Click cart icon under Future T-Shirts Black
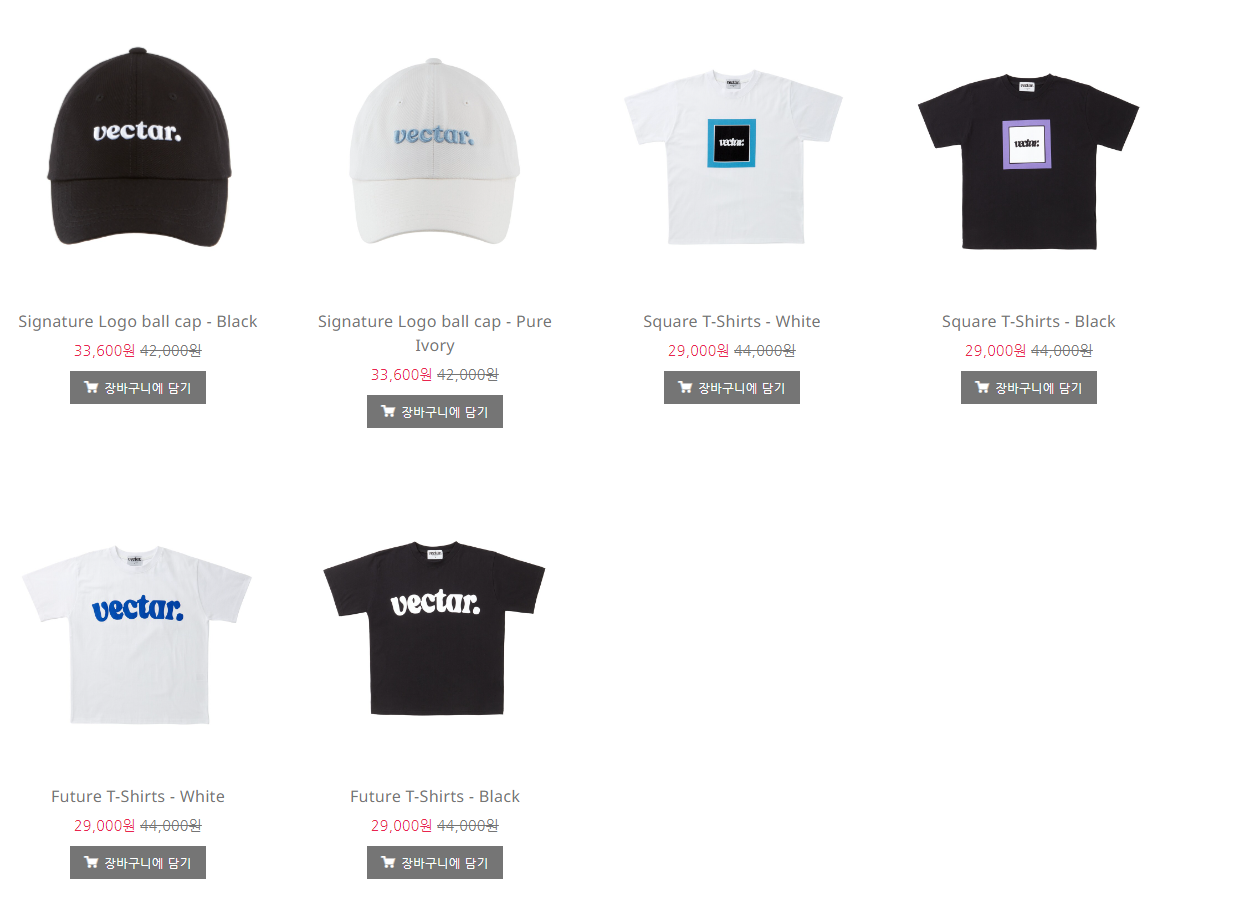 [388, 863]
